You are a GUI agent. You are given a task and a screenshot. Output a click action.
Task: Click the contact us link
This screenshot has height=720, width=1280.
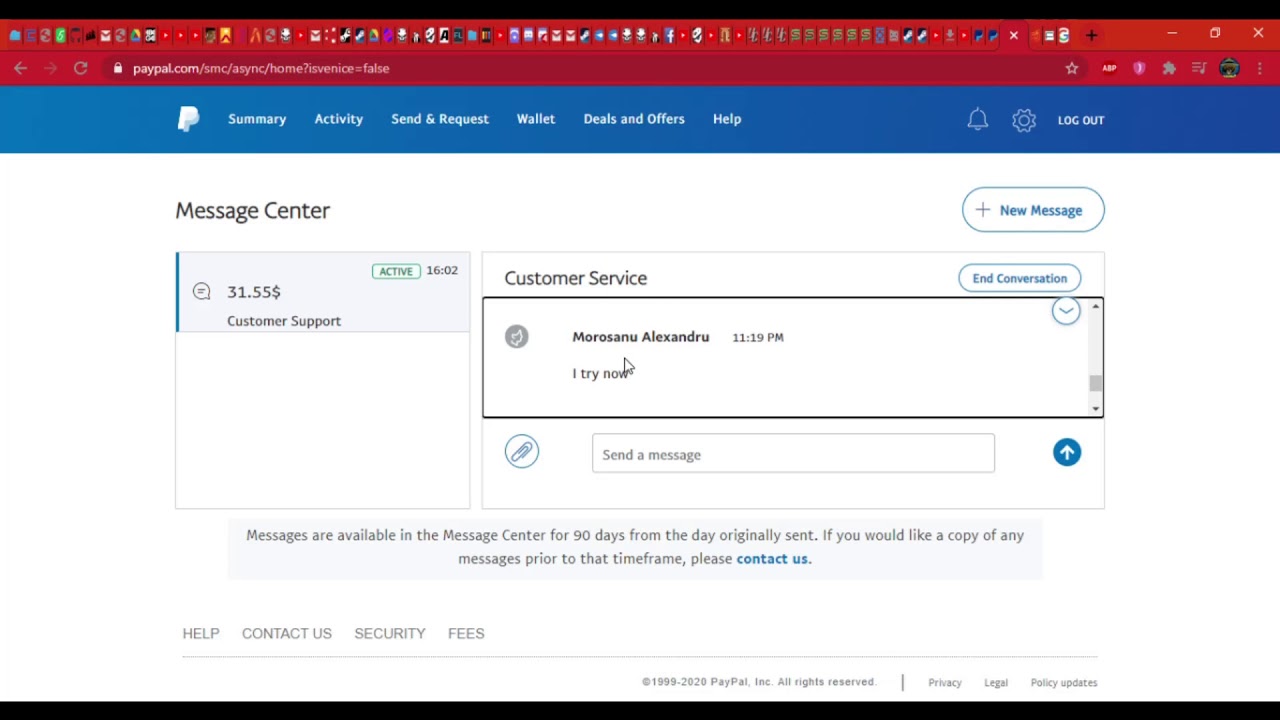coord(772,559)
